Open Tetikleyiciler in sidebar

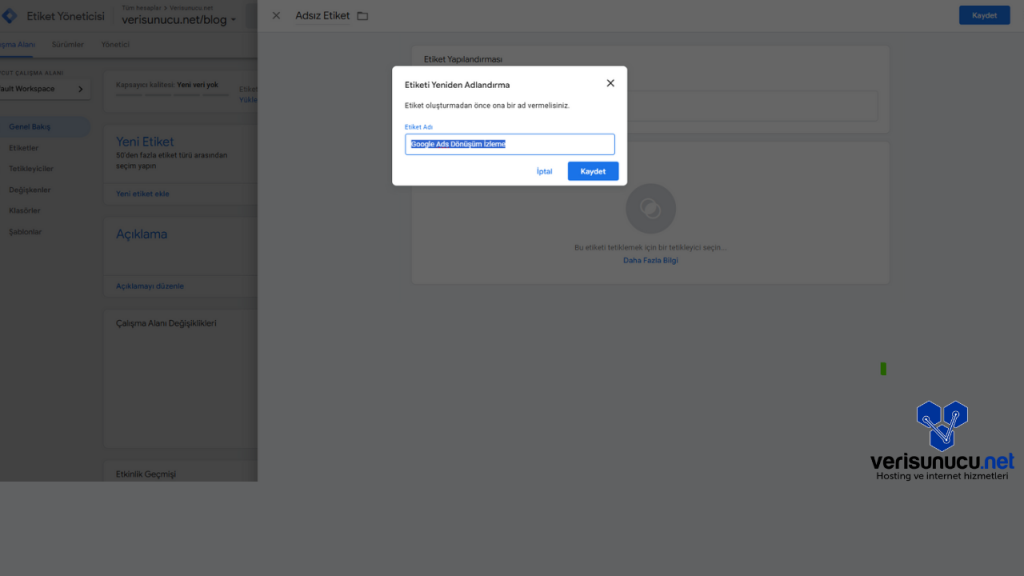pos(31,168)
